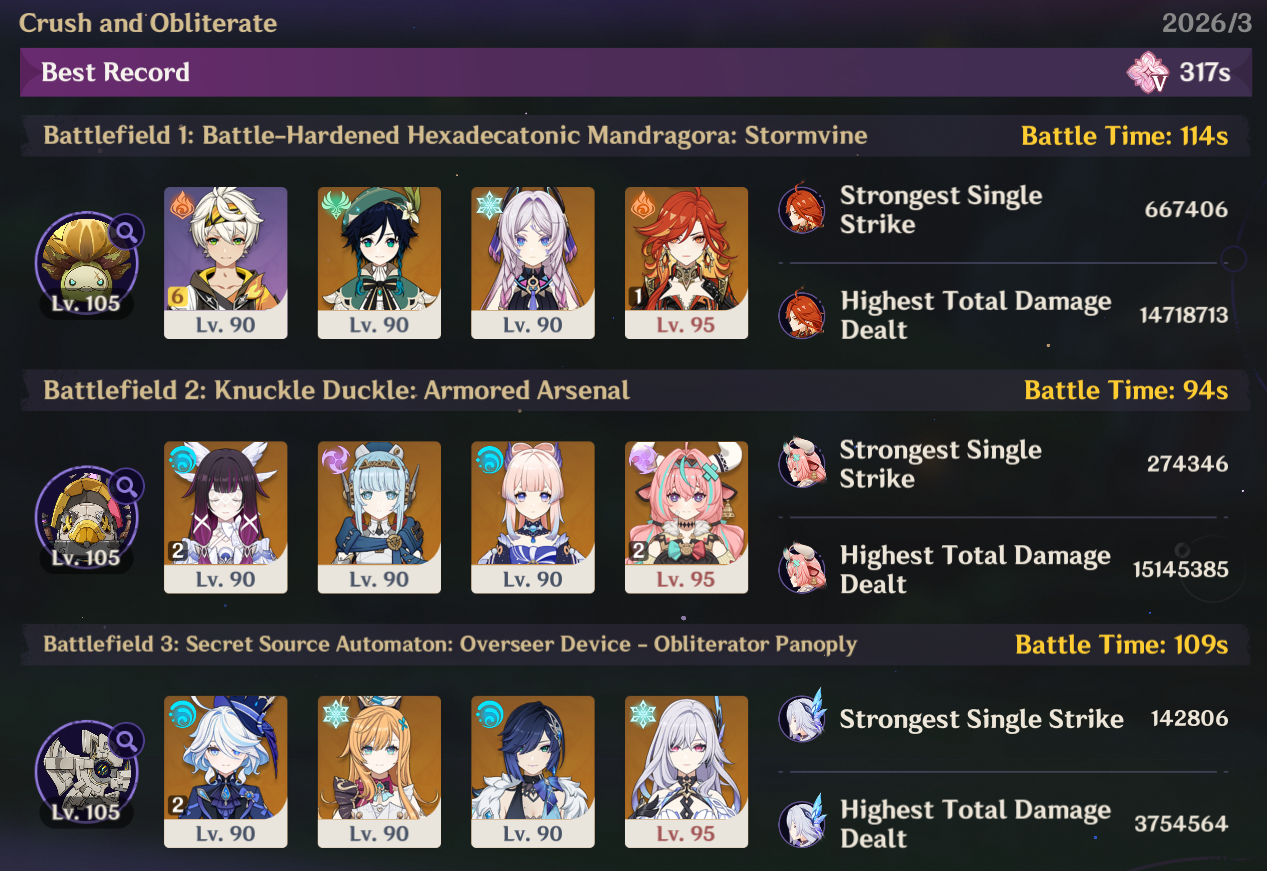Click the Strongest Single Strike avatar in Battlefield 1
Viewport: 1267px width, 871px height.
point(802,210)
